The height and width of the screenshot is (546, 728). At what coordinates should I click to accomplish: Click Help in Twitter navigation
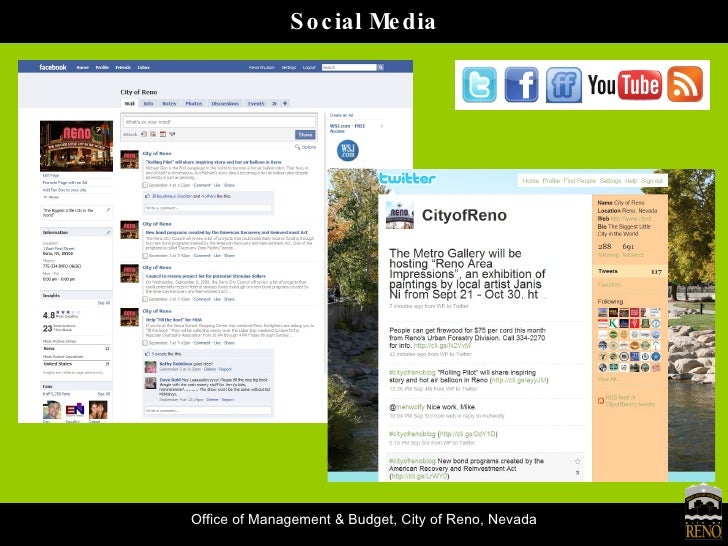click(630, 181)
